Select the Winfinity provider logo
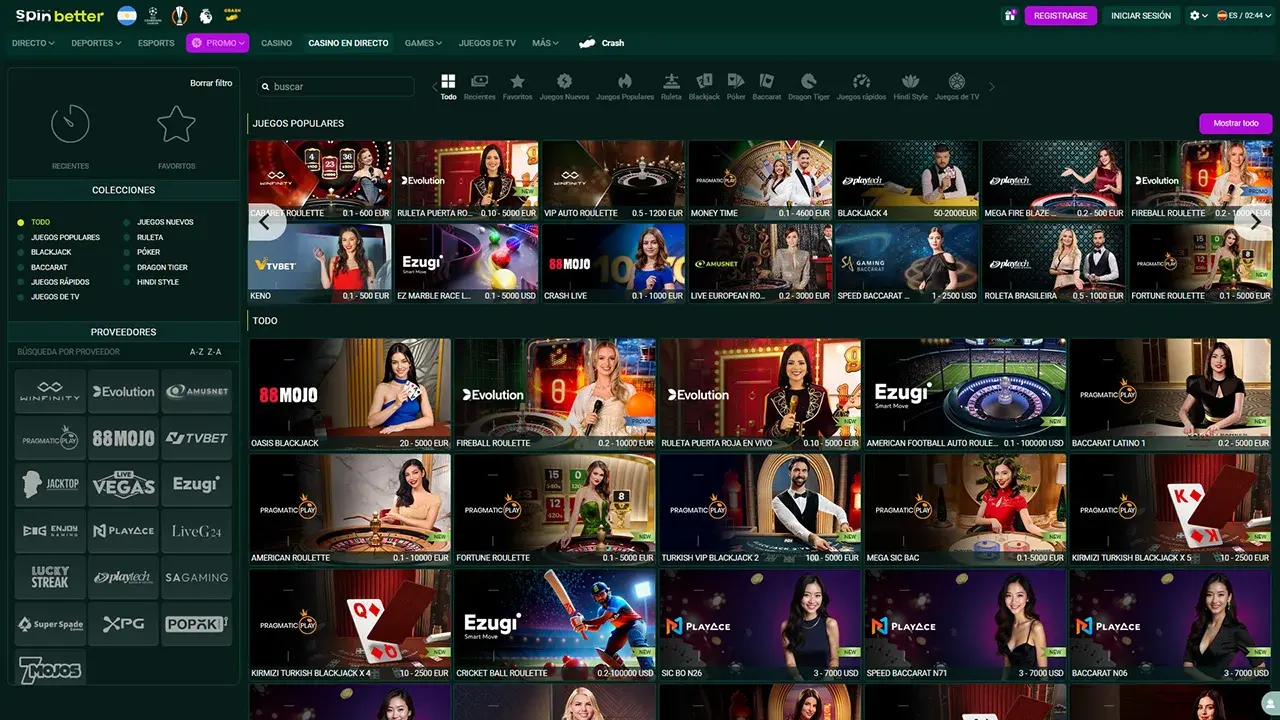The height and width of the screenshot is (720, 1280). tap(50, 392)
